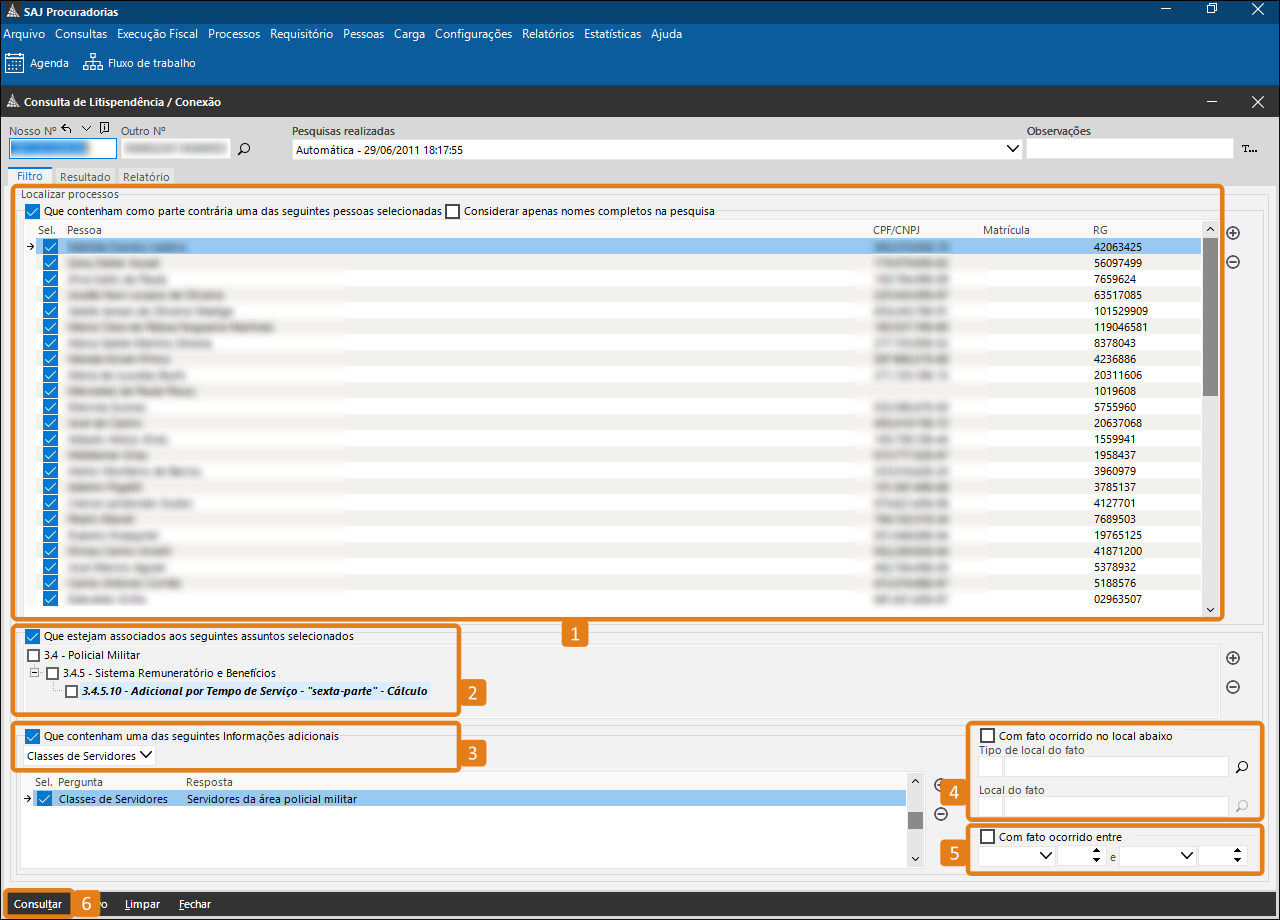Enable 'Com fato ocorrido entre' date filter
Image resolution: width=1280 pixels, height=920 pixels.
pyautogui.click(x=988, y=837)
